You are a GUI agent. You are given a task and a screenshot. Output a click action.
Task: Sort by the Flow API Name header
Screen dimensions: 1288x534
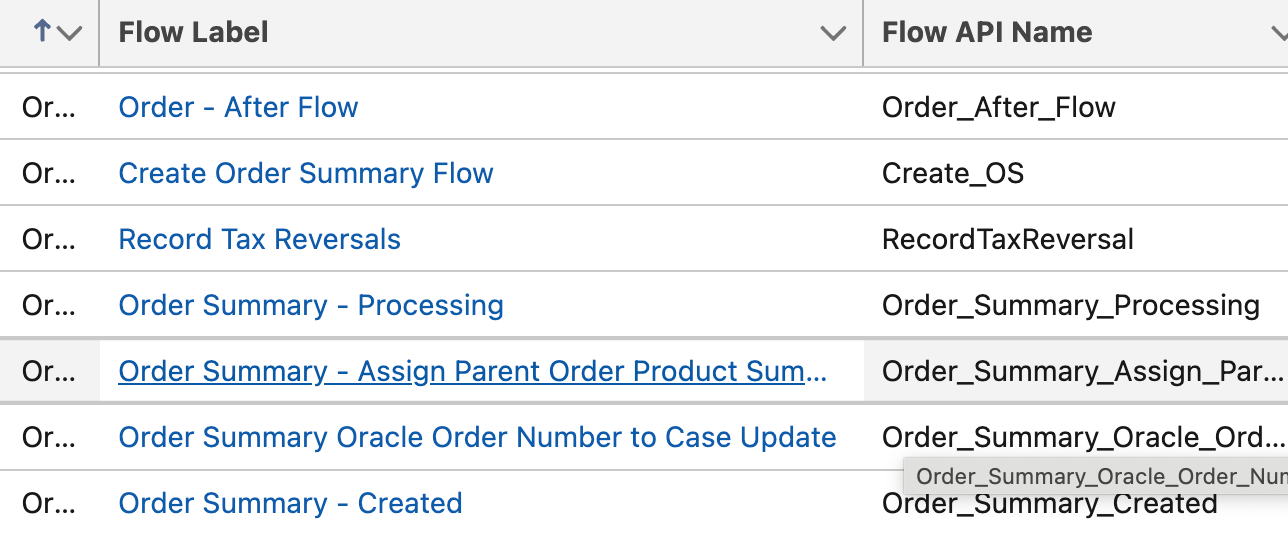click(986, 32)
